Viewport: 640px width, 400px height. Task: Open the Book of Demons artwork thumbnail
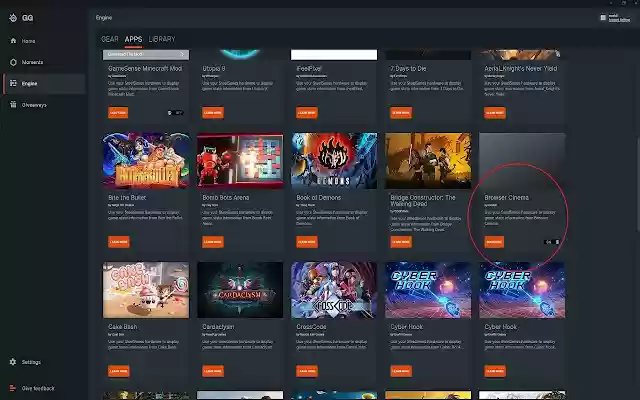point(334,160)
